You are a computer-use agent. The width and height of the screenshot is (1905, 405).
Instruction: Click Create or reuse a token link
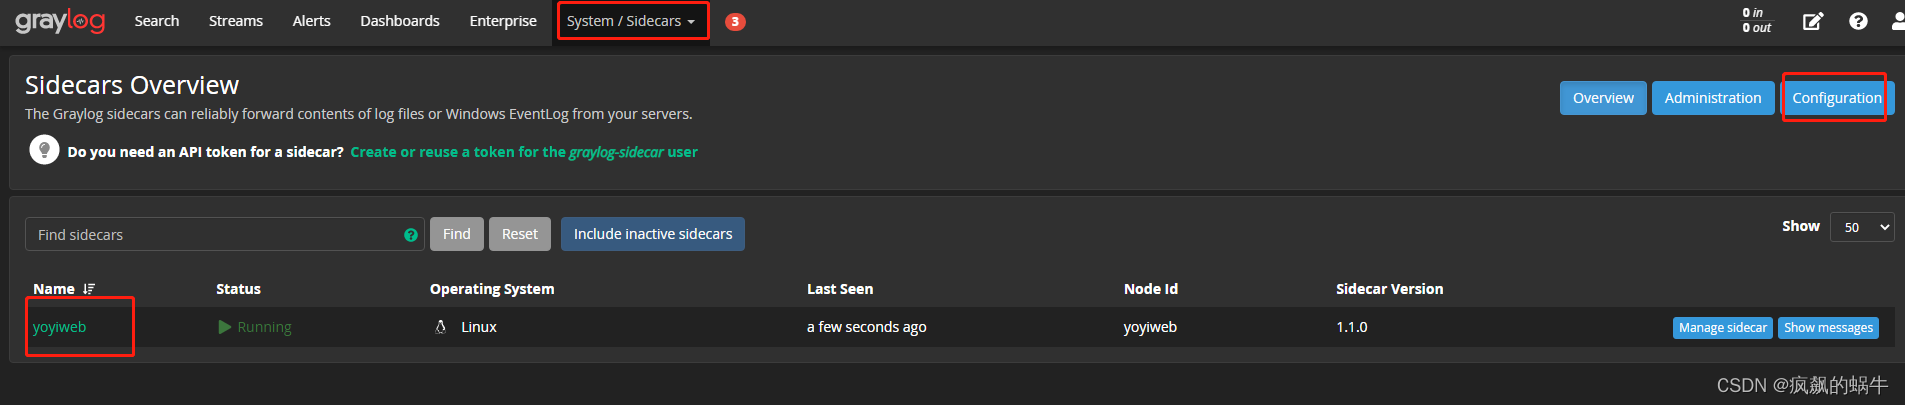click(x=524, y=152)
